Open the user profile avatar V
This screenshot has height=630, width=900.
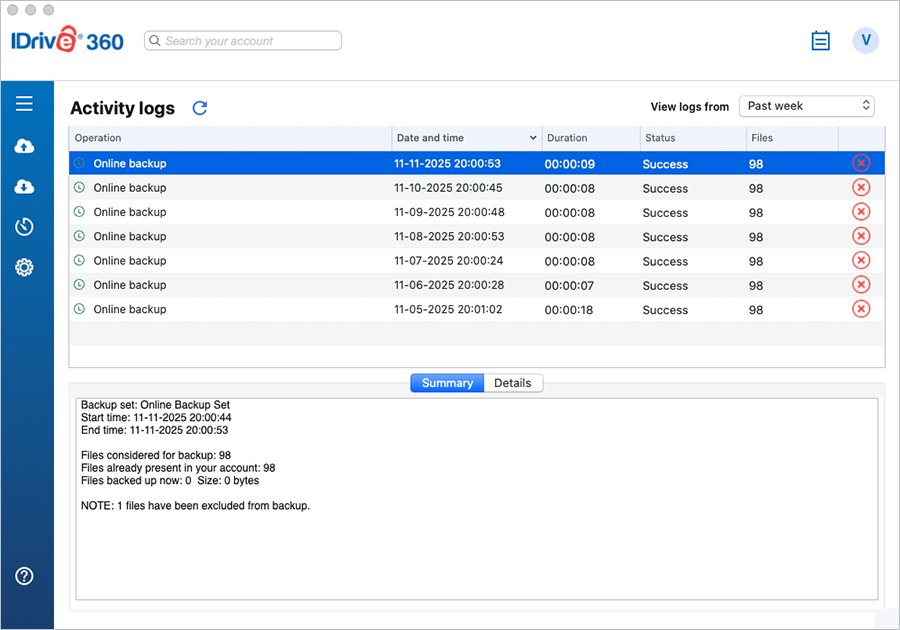(865, 40)
